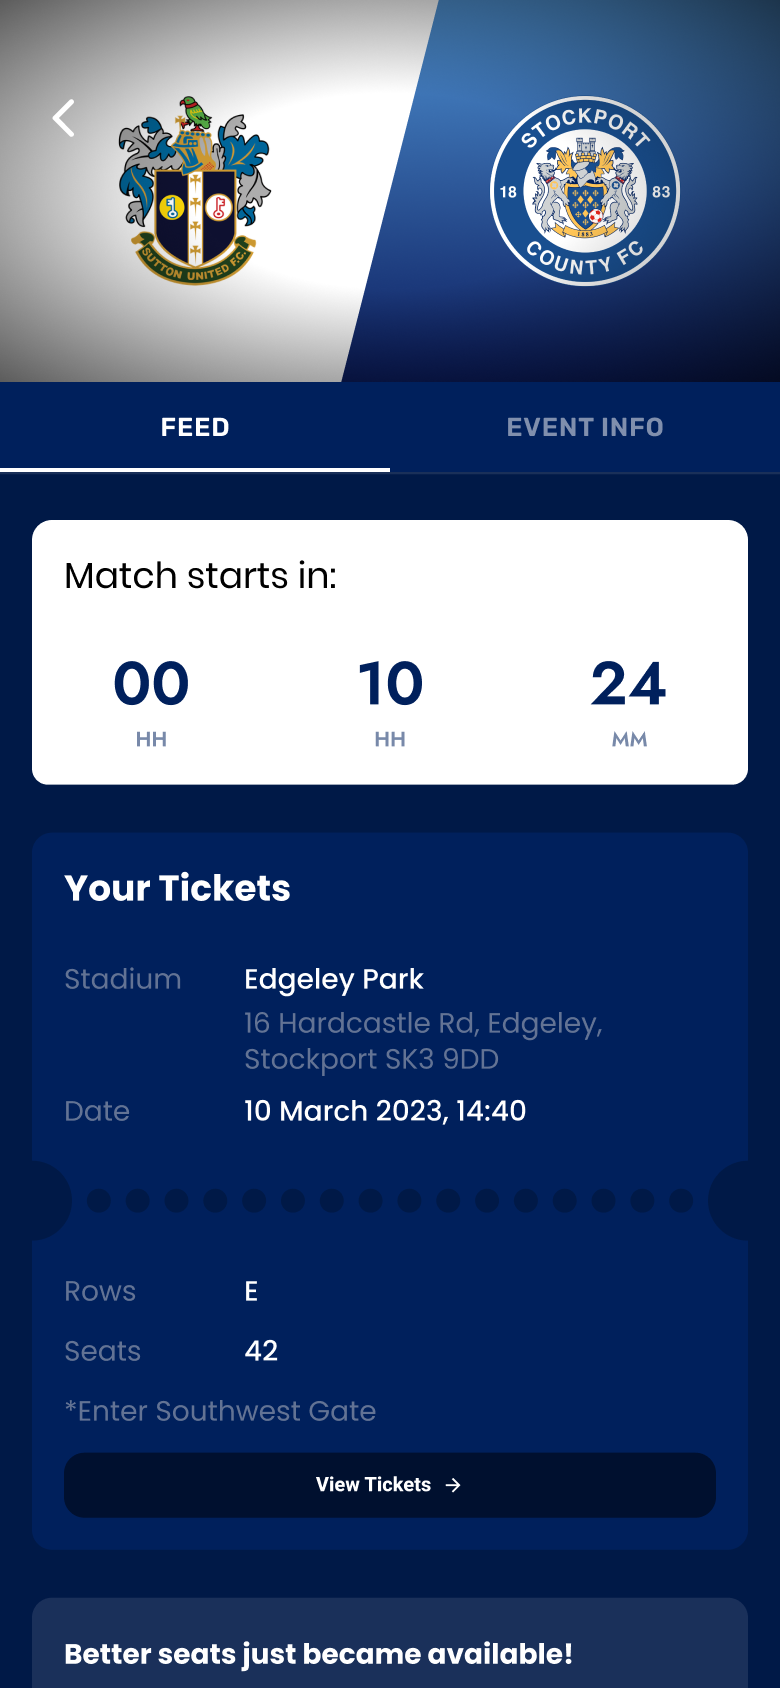
Task: Open the View Tickets button
Action: pyautogui.click(x=390, y=1485)
